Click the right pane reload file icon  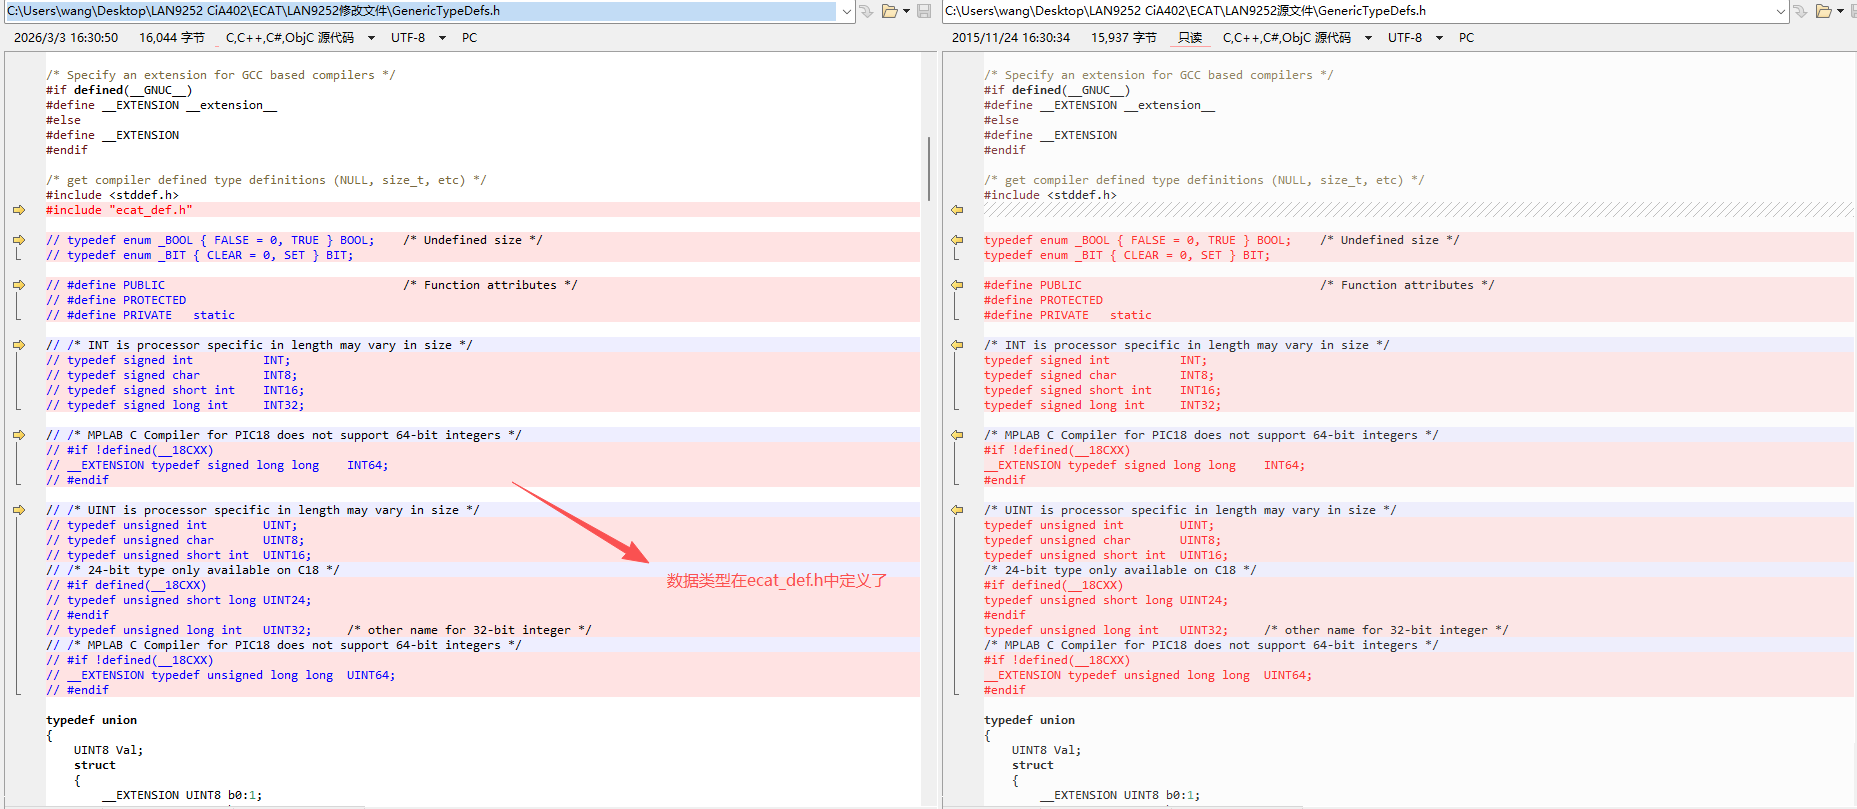tap(1801, 11)
